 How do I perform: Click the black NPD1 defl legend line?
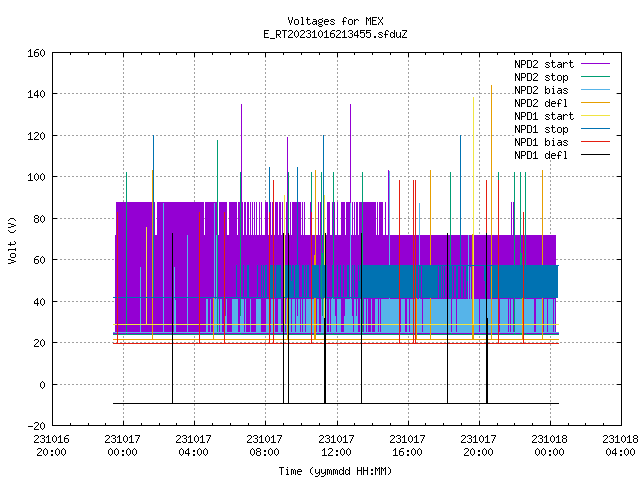pos(596,155)
